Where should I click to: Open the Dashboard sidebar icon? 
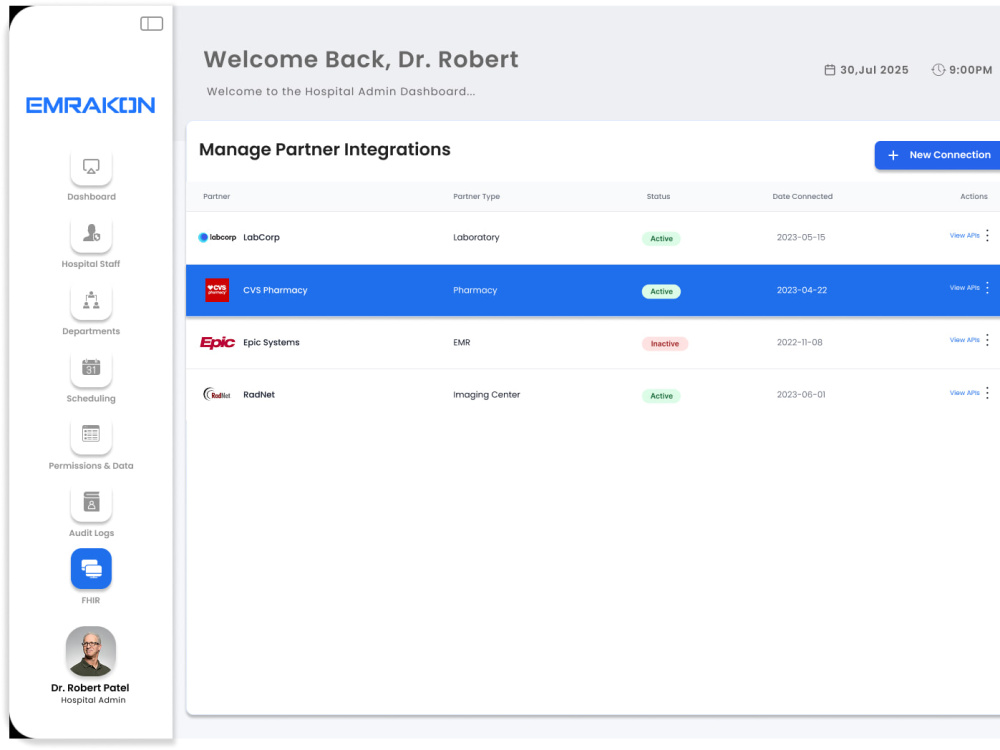point(91,167)
